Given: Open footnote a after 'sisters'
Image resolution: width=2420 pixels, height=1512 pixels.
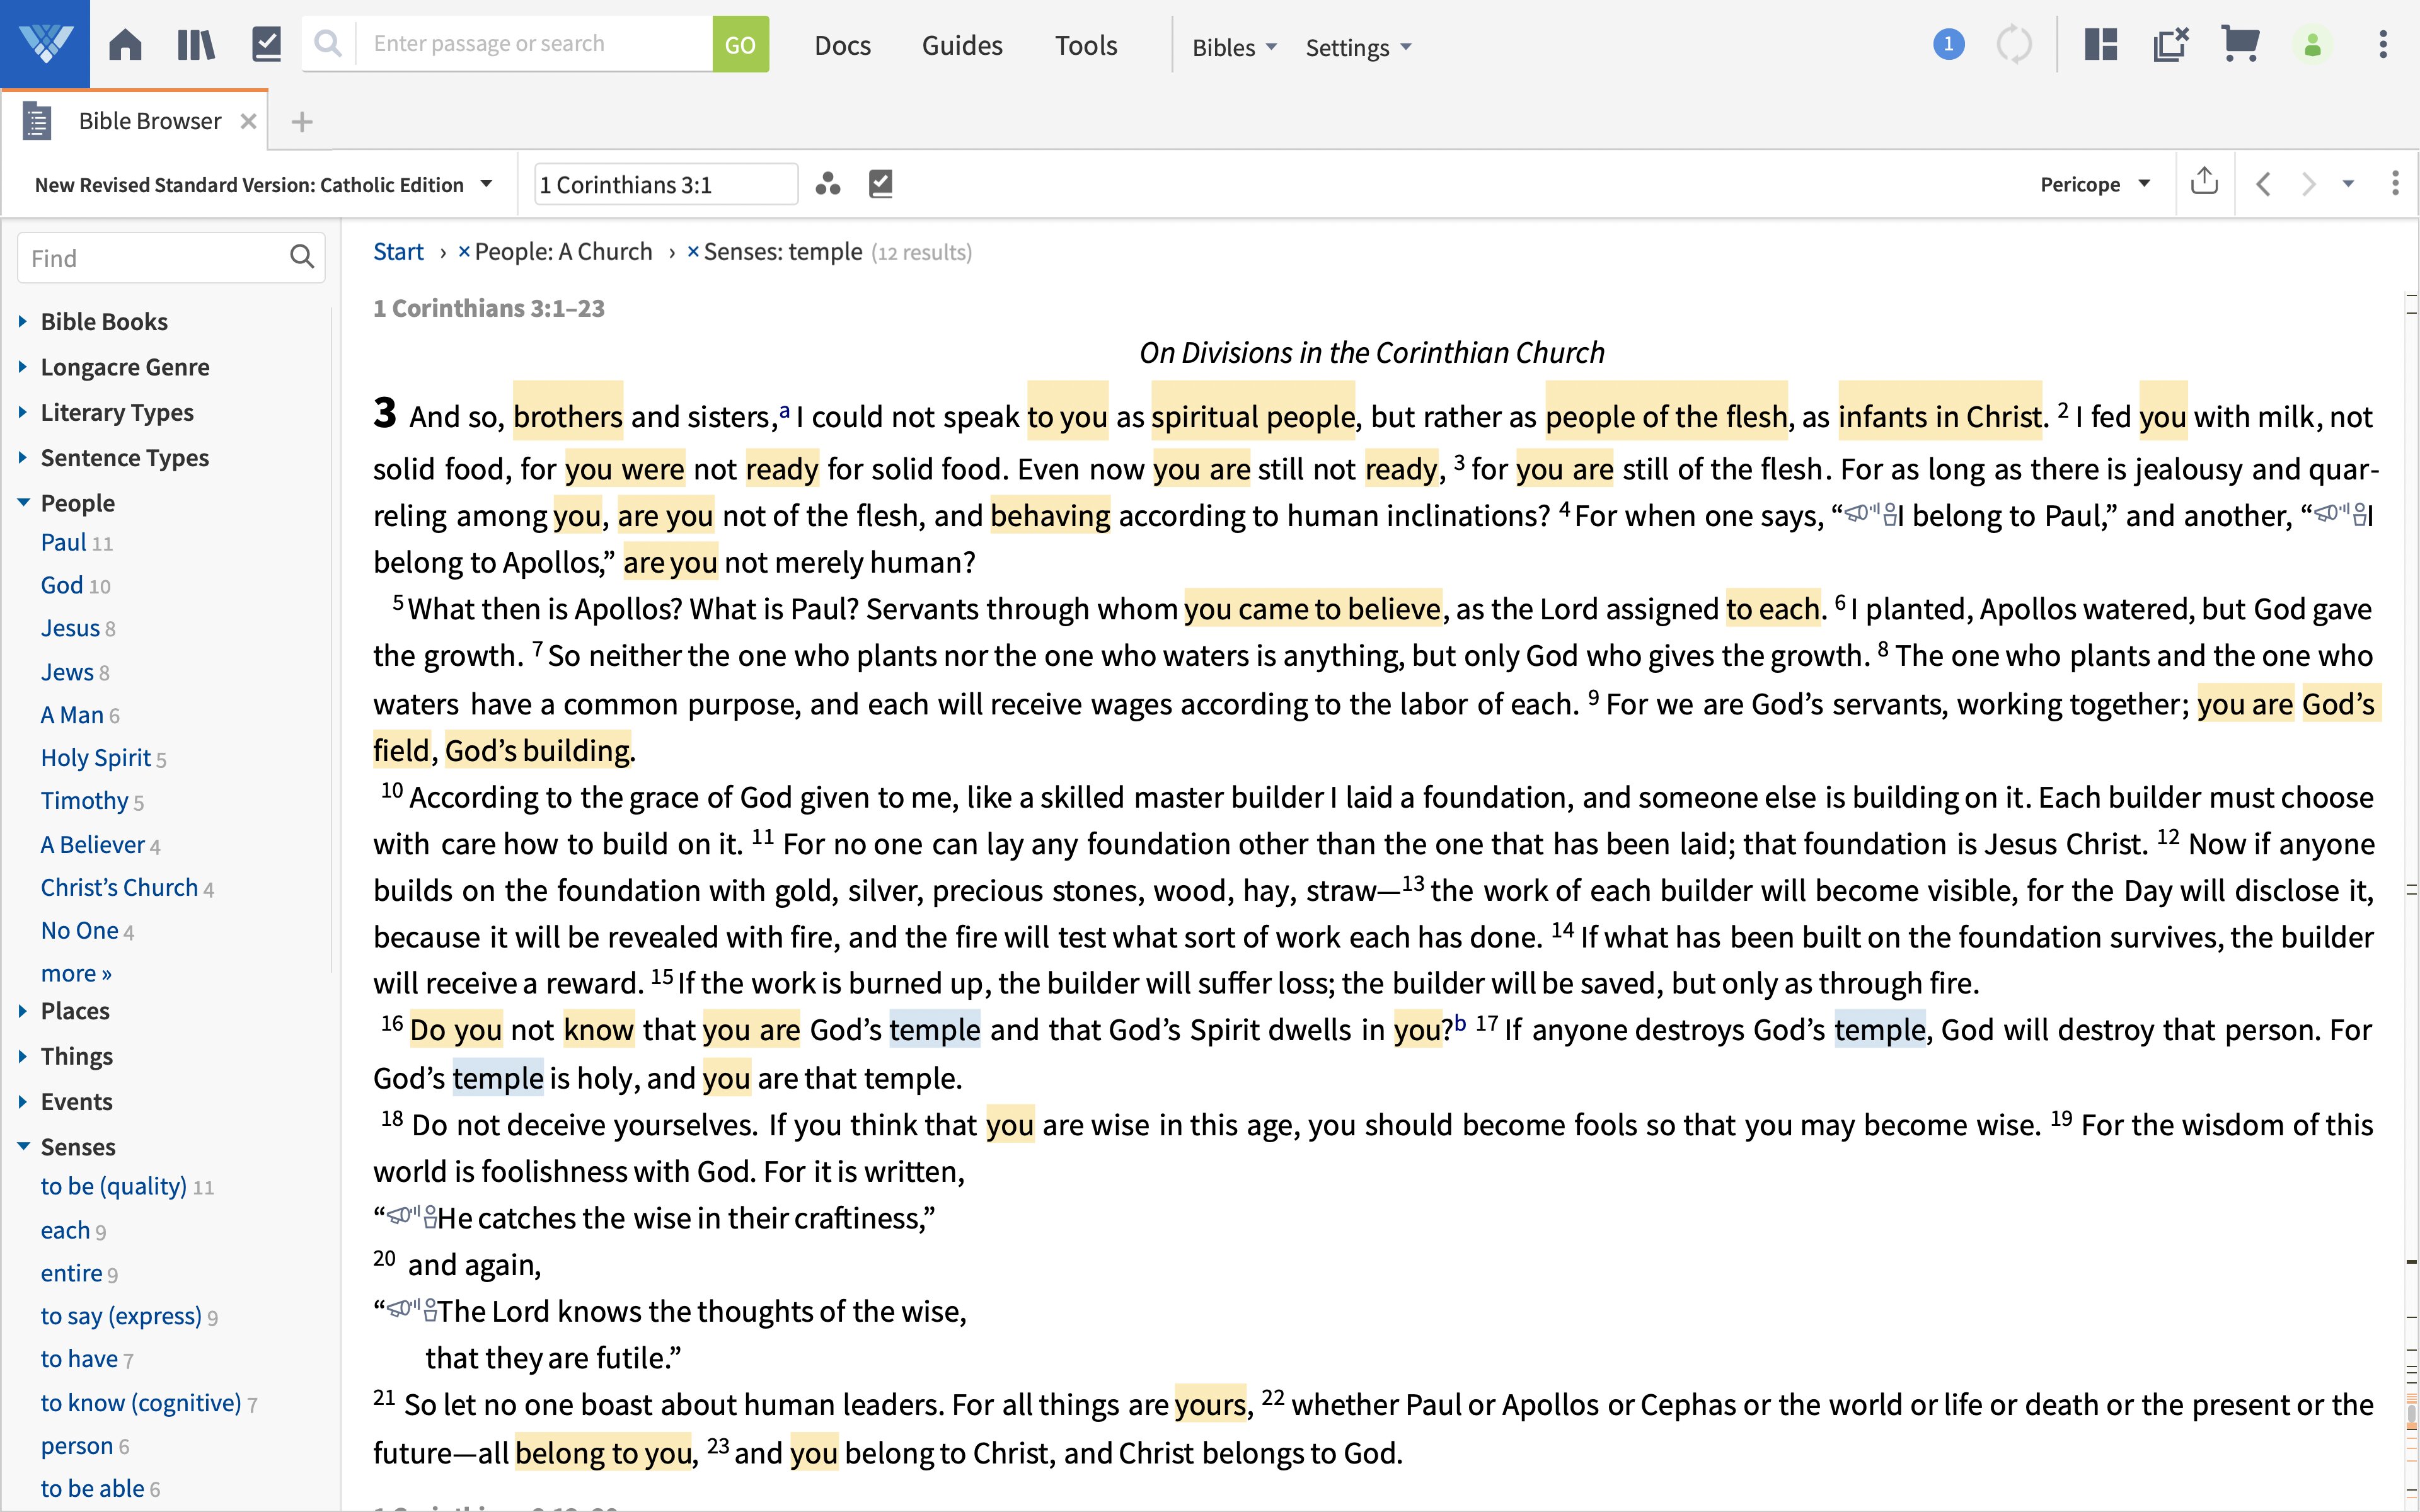Looking at the screenshot, I should click(x=785, y=410).
